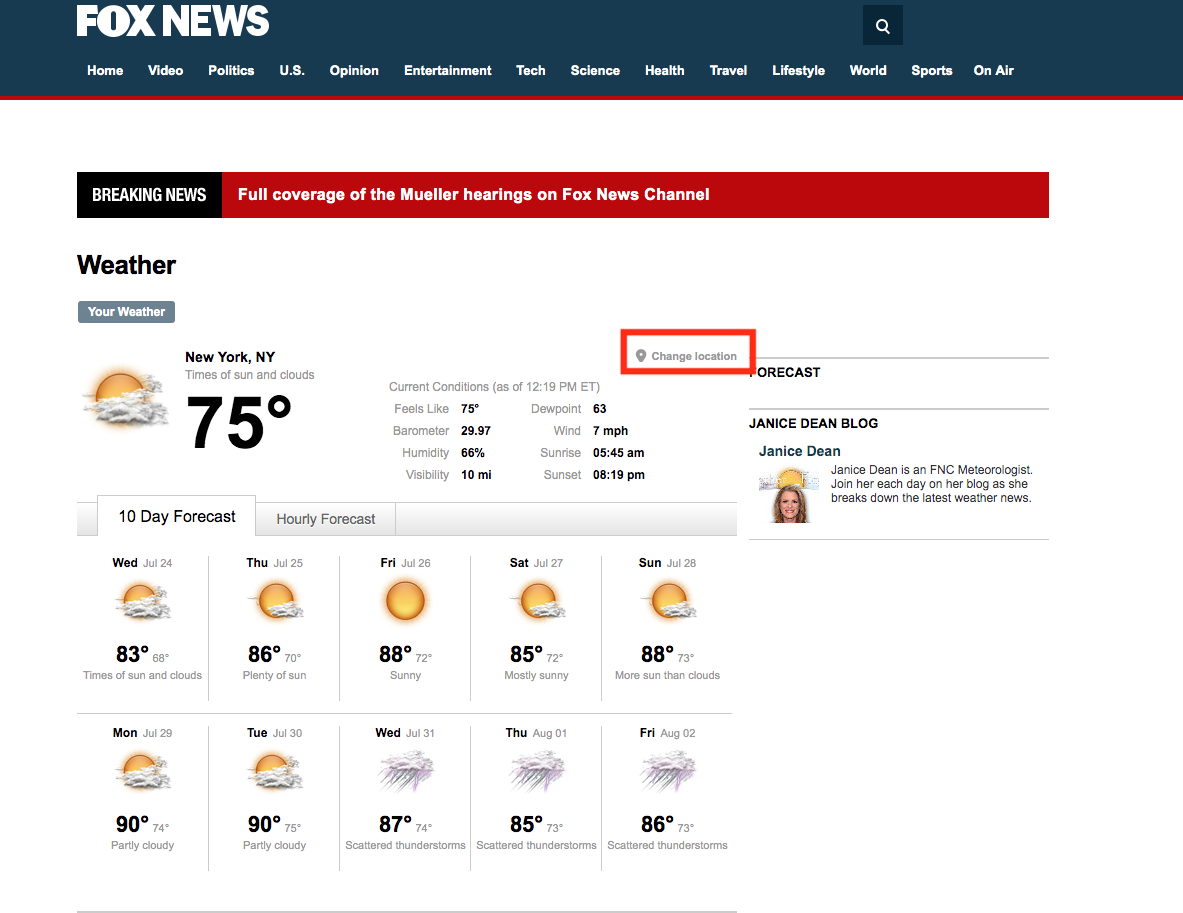Click Thu Jul 25 weather icon

click(x=275, y=601)
